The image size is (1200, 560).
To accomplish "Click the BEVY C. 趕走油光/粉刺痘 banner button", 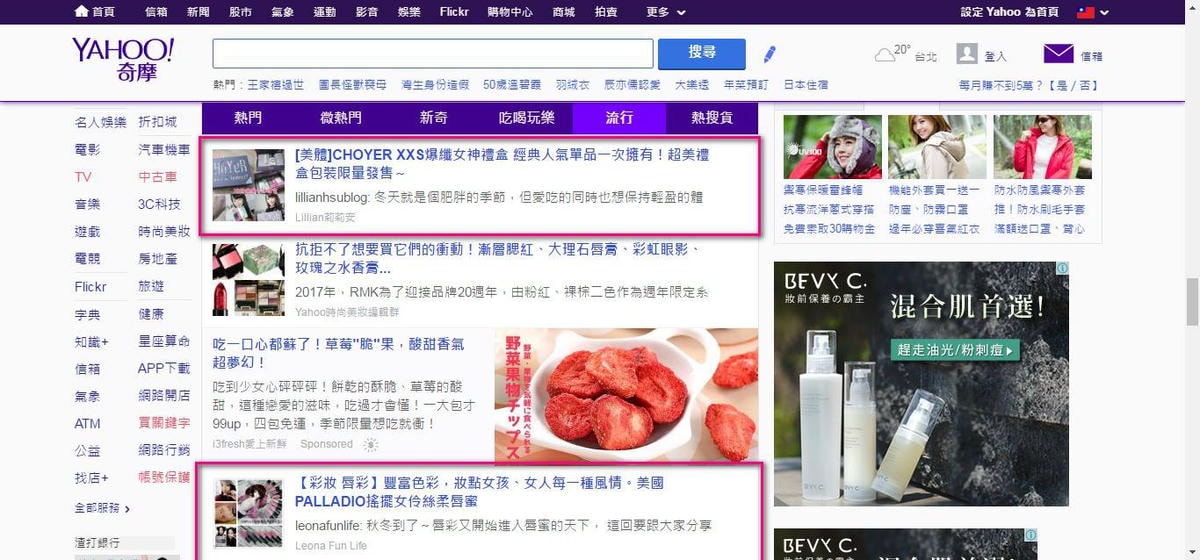I will pos(955,350).
